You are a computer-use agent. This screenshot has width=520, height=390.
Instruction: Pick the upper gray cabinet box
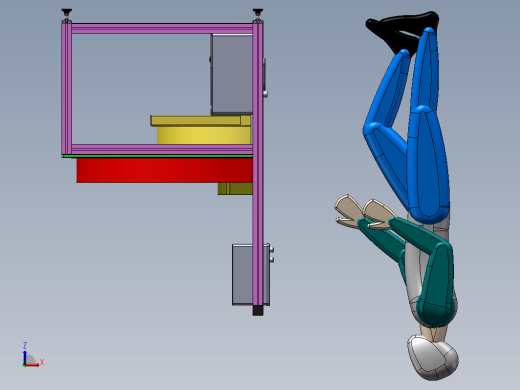pyautogui.click(x=232, y=74)
